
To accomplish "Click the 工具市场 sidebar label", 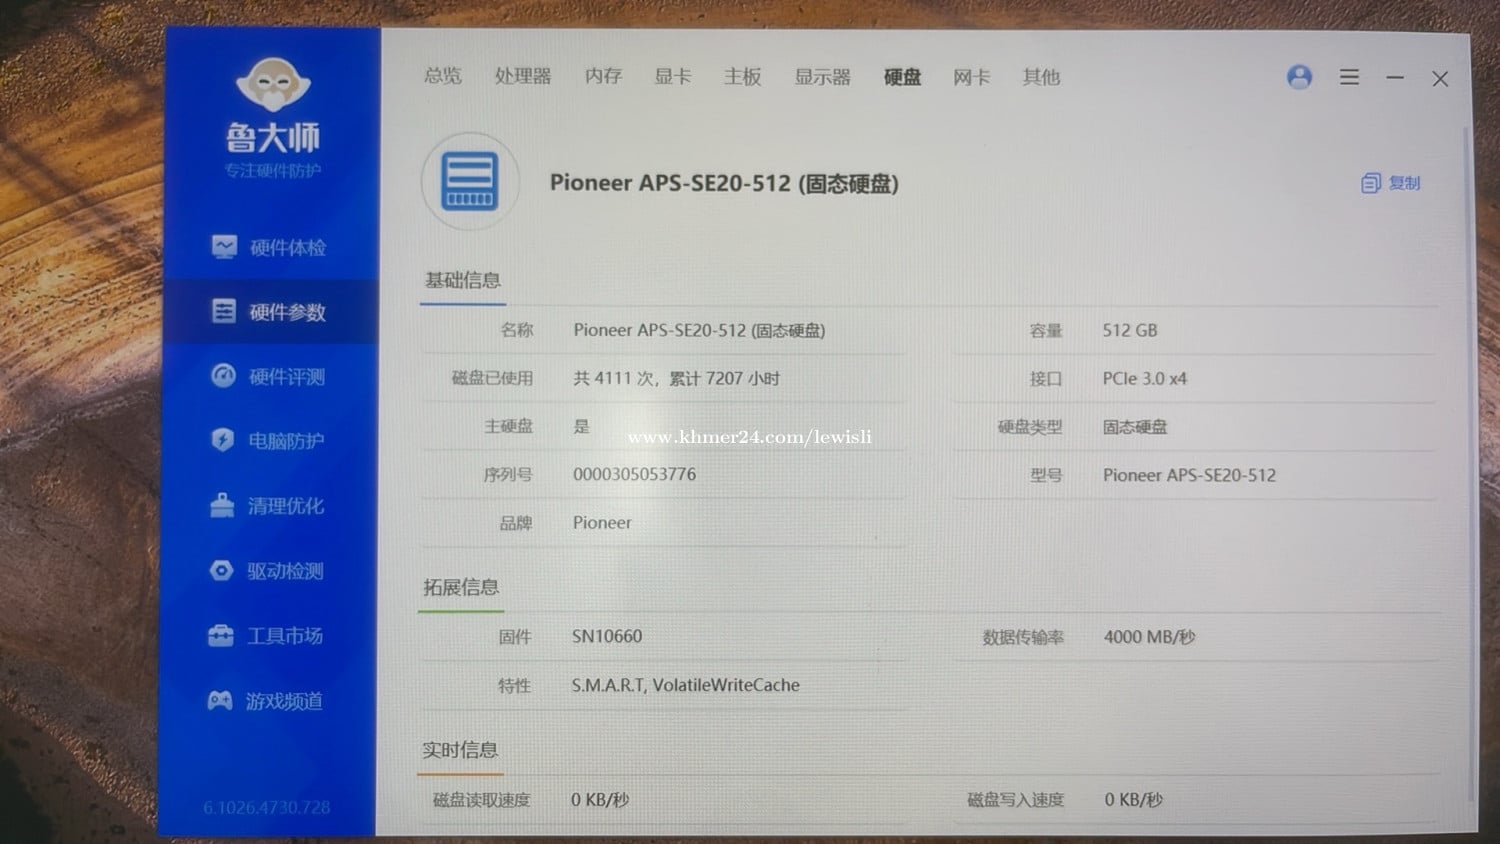I will [x=285, y=636].
